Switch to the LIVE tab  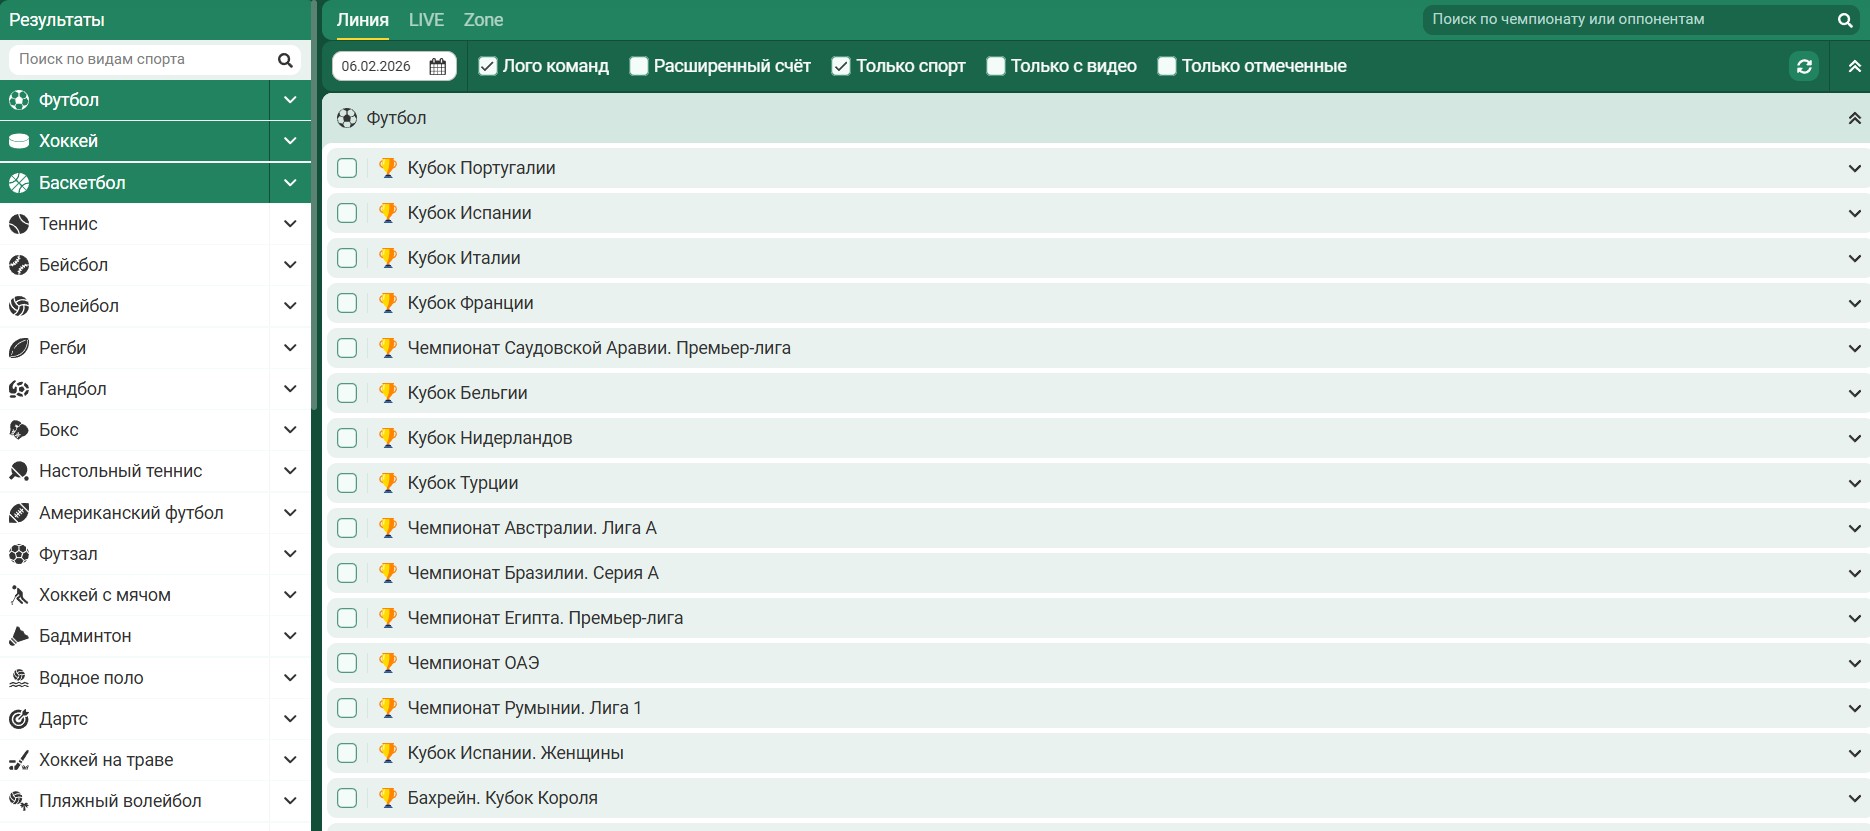[x=426, y=20]
